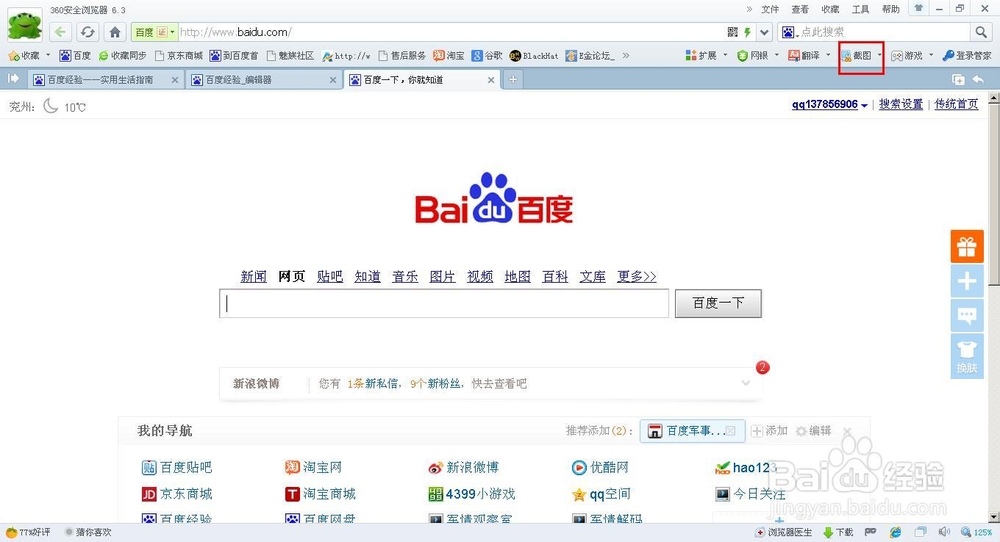This screenshot has width=1000, height=542.
Task: Open the BlackHat bookmark
Action: click(x=534, y=56)
